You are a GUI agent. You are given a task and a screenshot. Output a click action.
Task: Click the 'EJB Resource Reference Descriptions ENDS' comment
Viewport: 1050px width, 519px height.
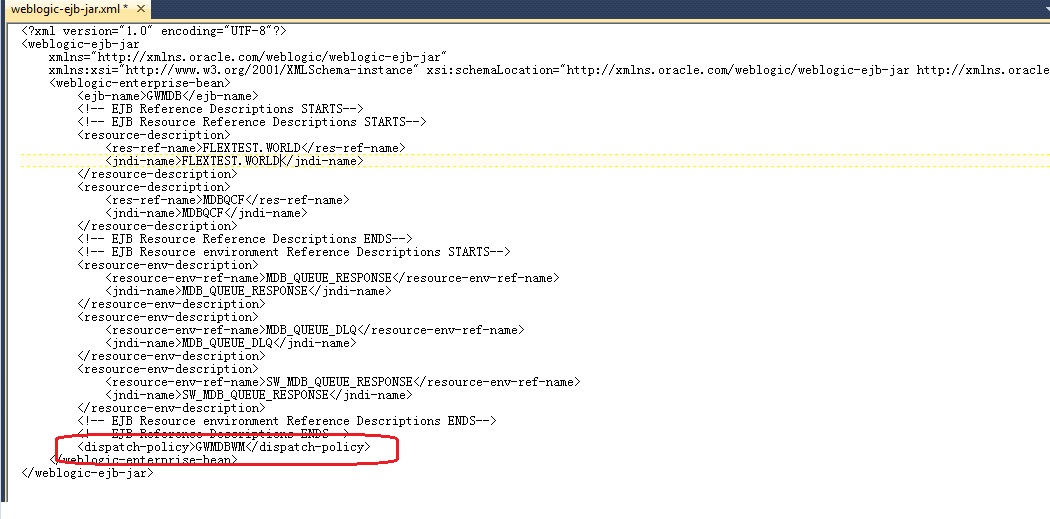coord(244,239)
